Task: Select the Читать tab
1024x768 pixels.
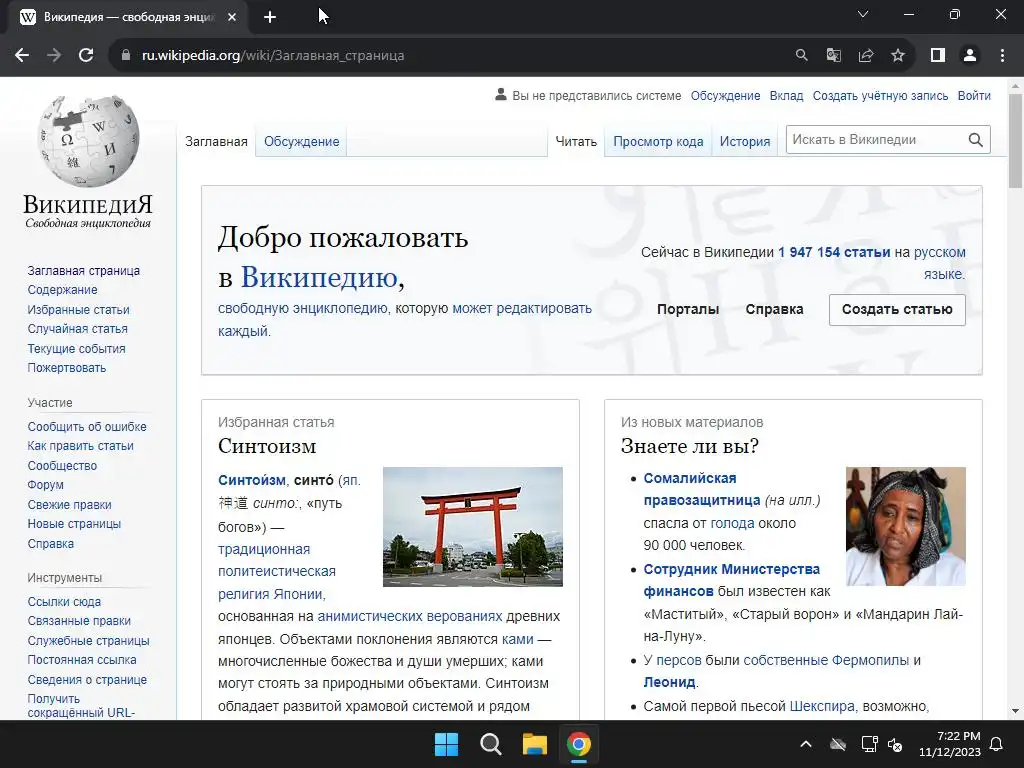Action: tap(576, 141)
